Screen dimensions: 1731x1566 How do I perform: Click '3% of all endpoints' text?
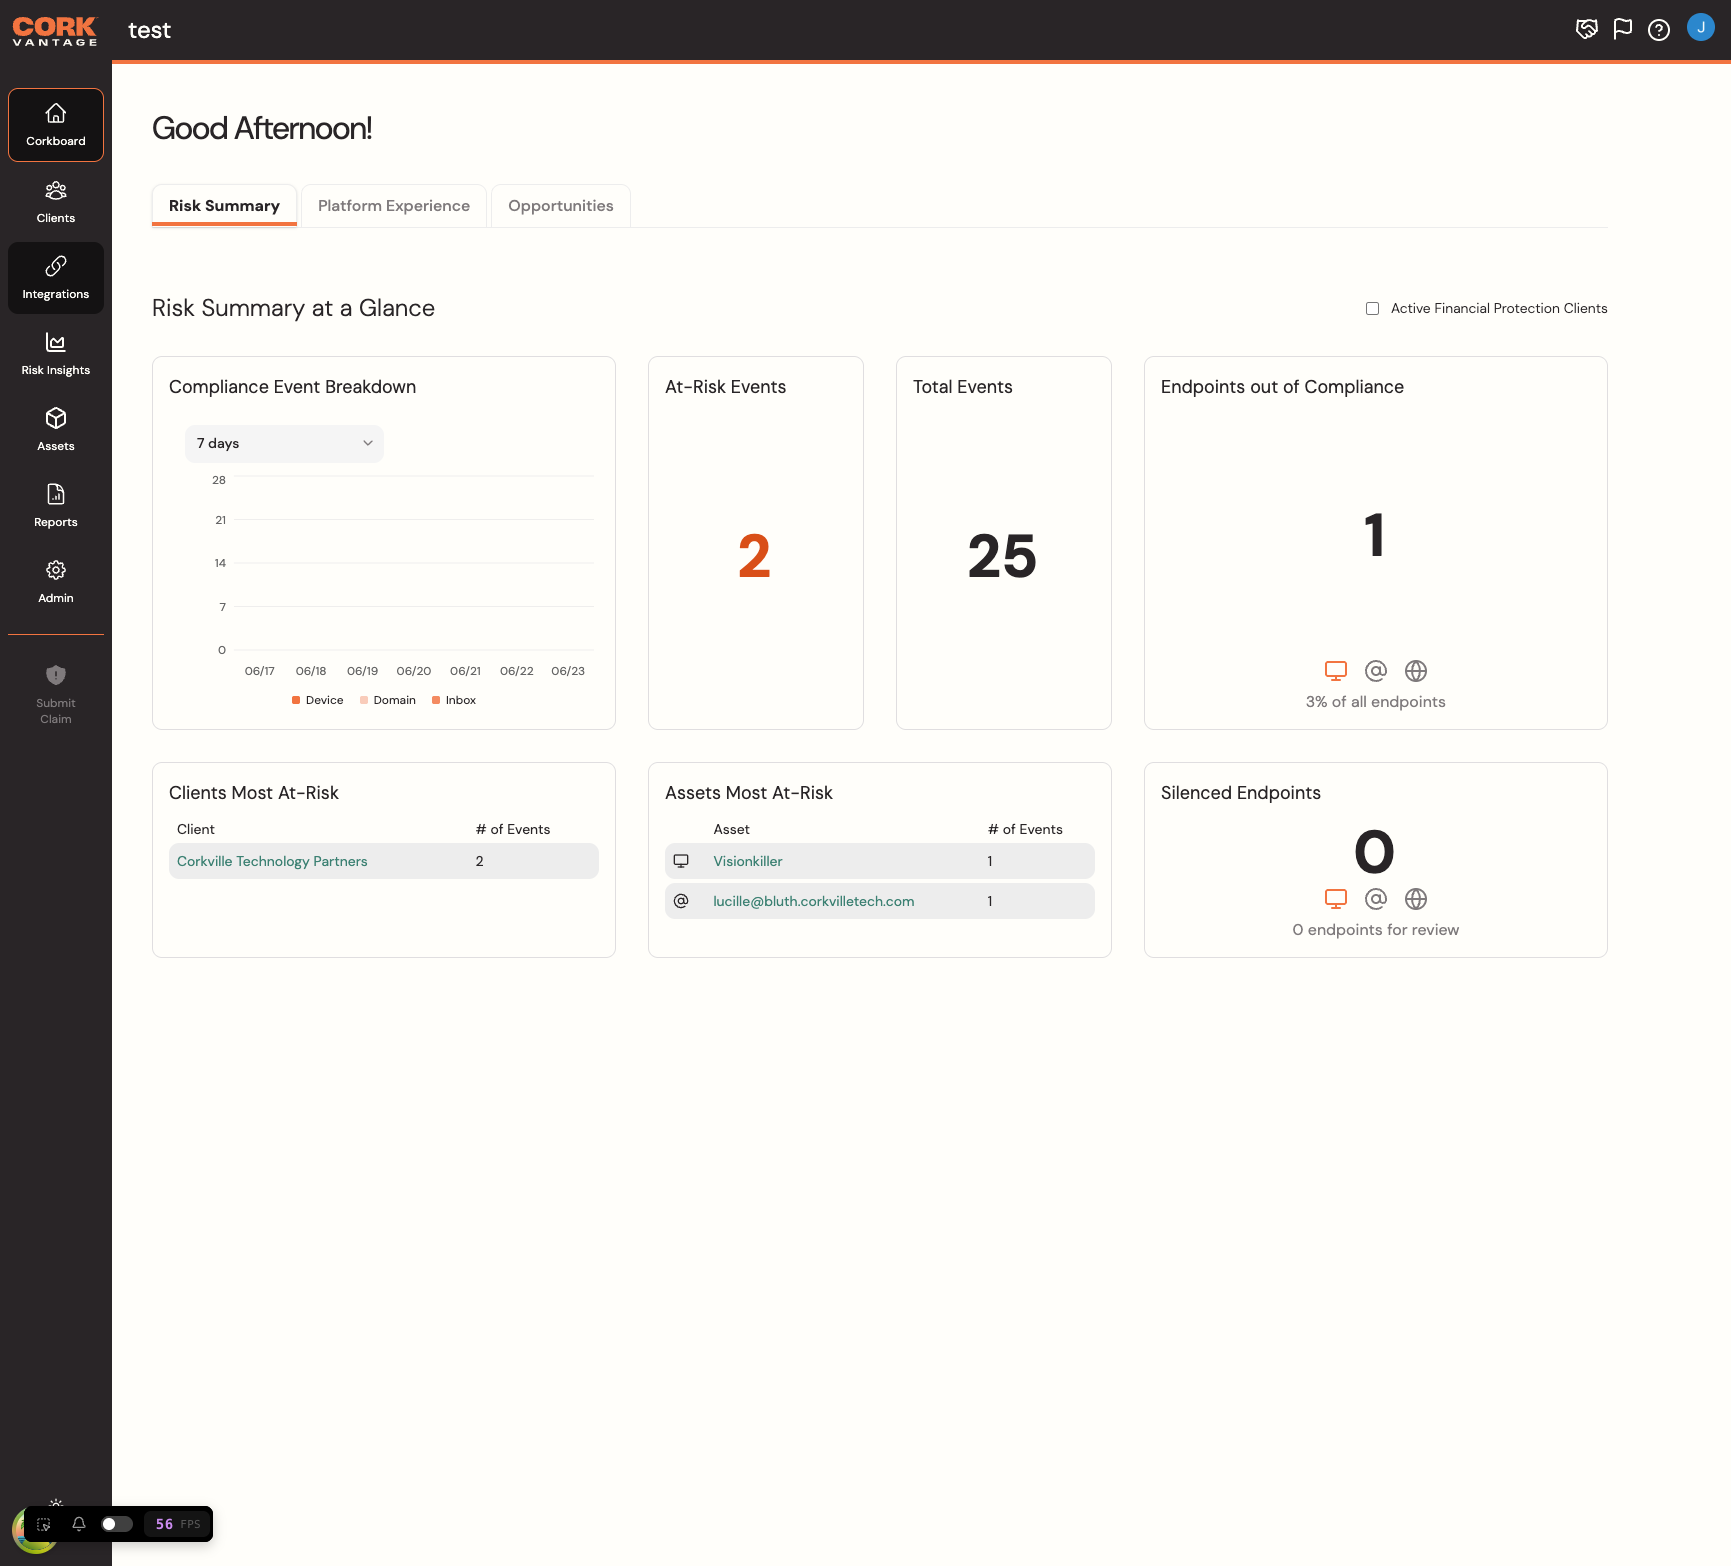click(x=1376, y=702)
